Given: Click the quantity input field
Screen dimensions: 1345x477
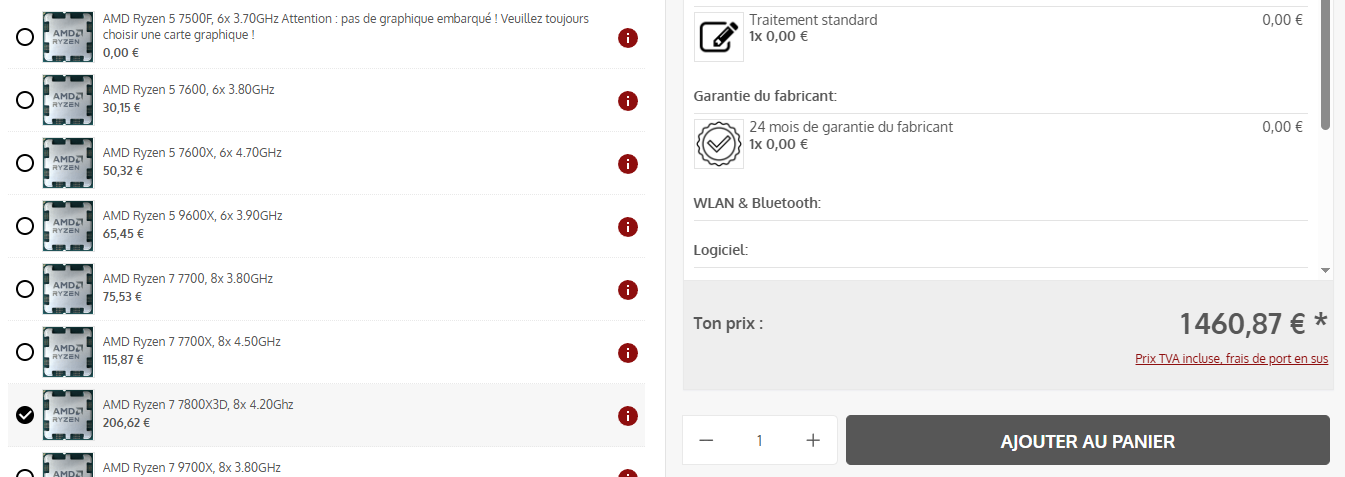Looking at the screenshot, I should [760, 441].
